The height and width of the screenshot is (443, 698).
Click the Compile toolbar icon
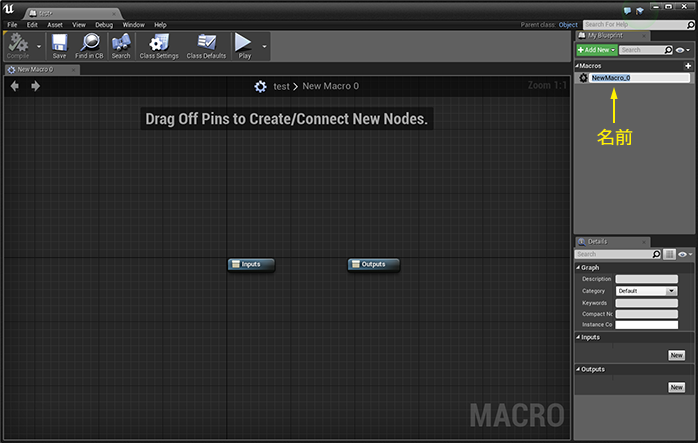point(18,46)
